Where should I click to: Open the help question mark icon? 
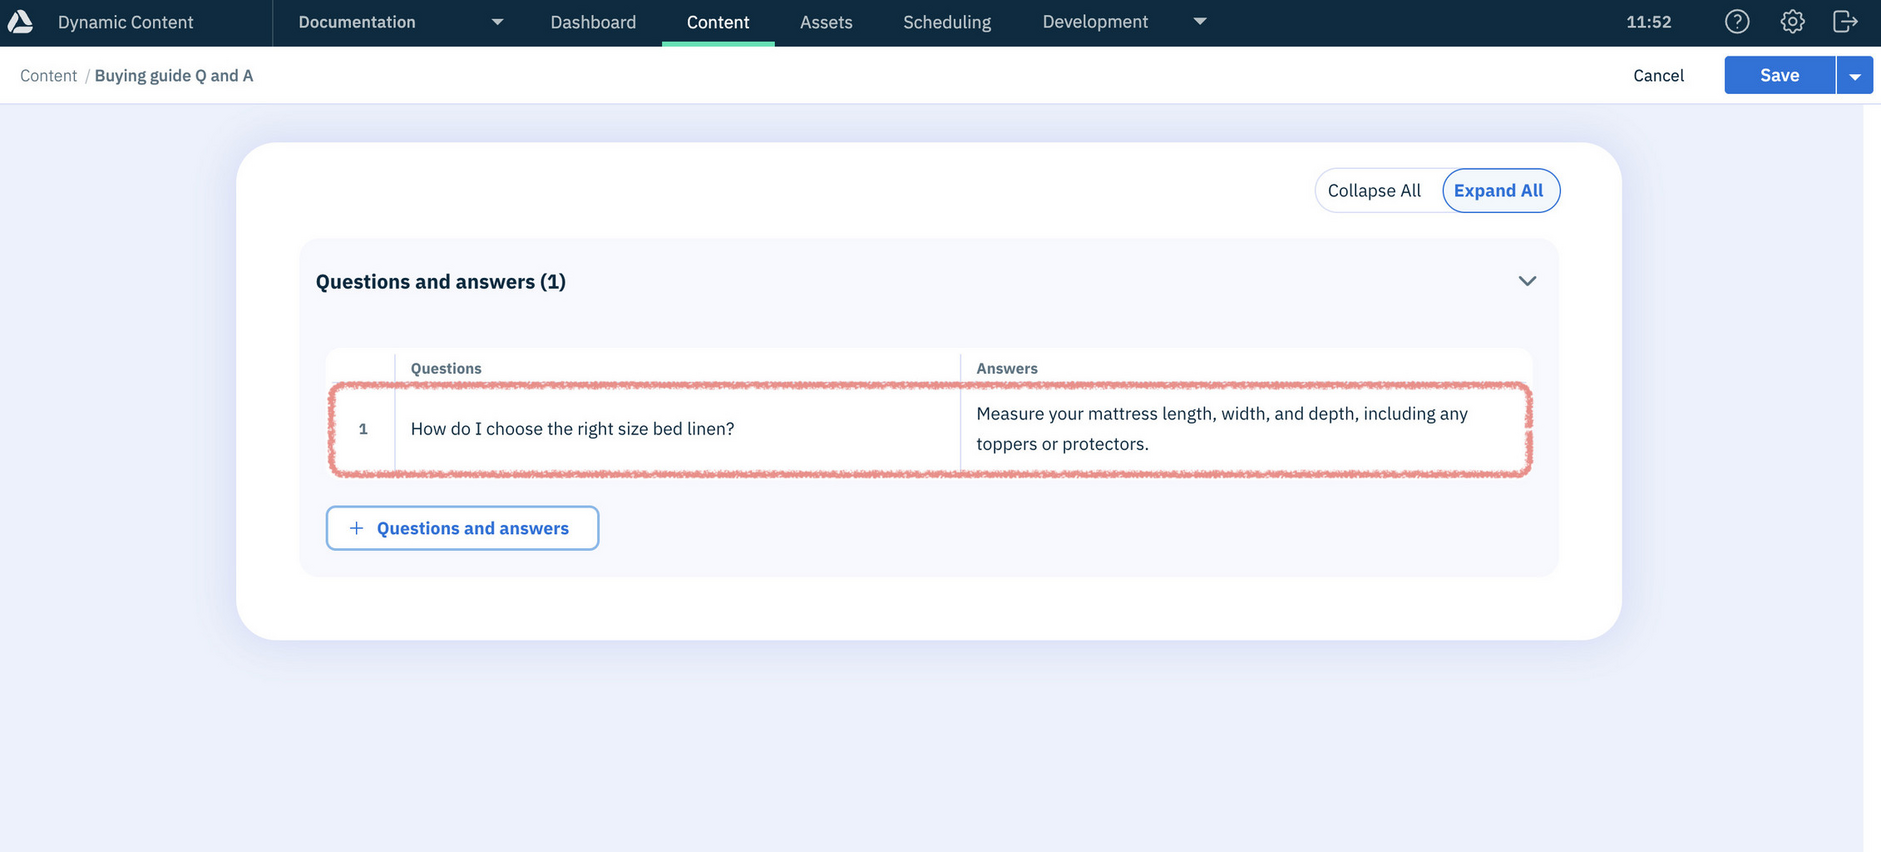(1737, 22)
